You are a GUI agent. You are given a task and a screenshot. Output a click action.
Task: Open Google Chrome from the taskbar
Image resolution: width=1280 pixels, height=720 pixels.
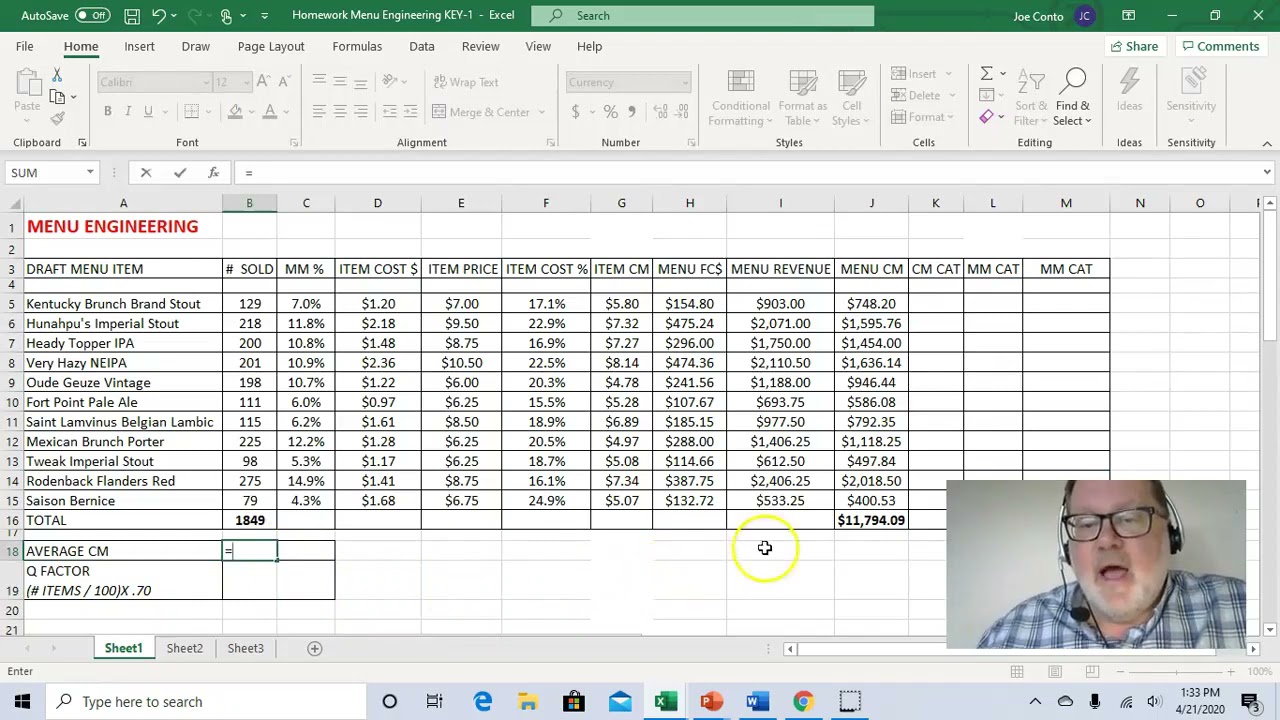tap(803, 701)
